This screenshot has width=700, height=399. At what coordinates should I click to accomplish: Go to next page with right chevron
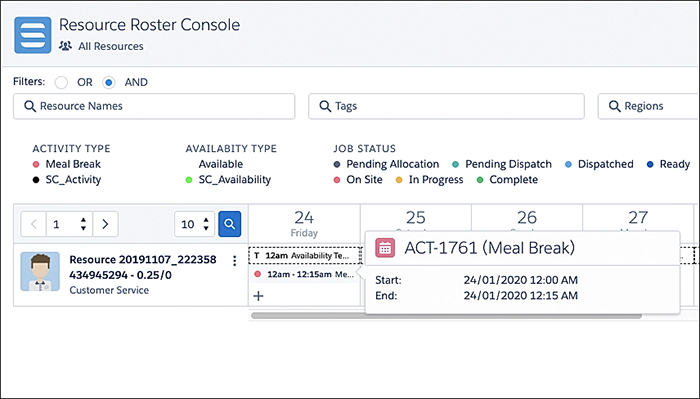tap(105, 224)
